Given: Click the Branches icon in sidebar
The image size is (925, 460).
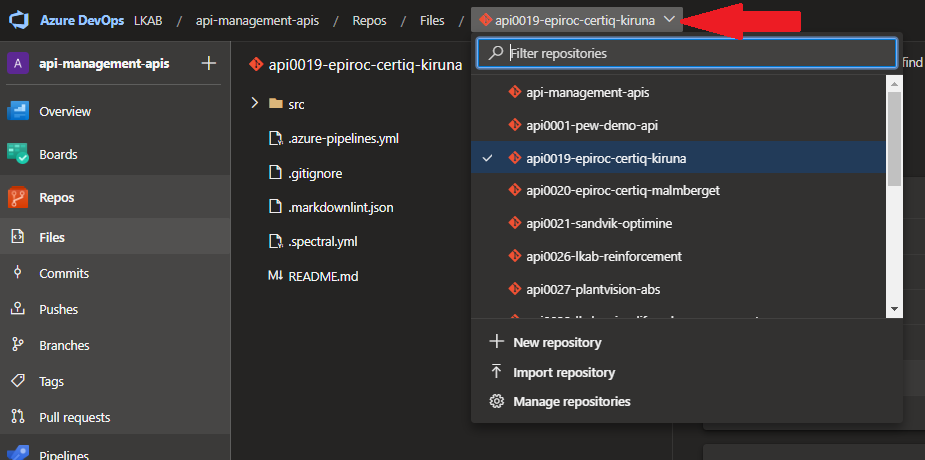Looking at the screenshot, I should tap(18, 345).
